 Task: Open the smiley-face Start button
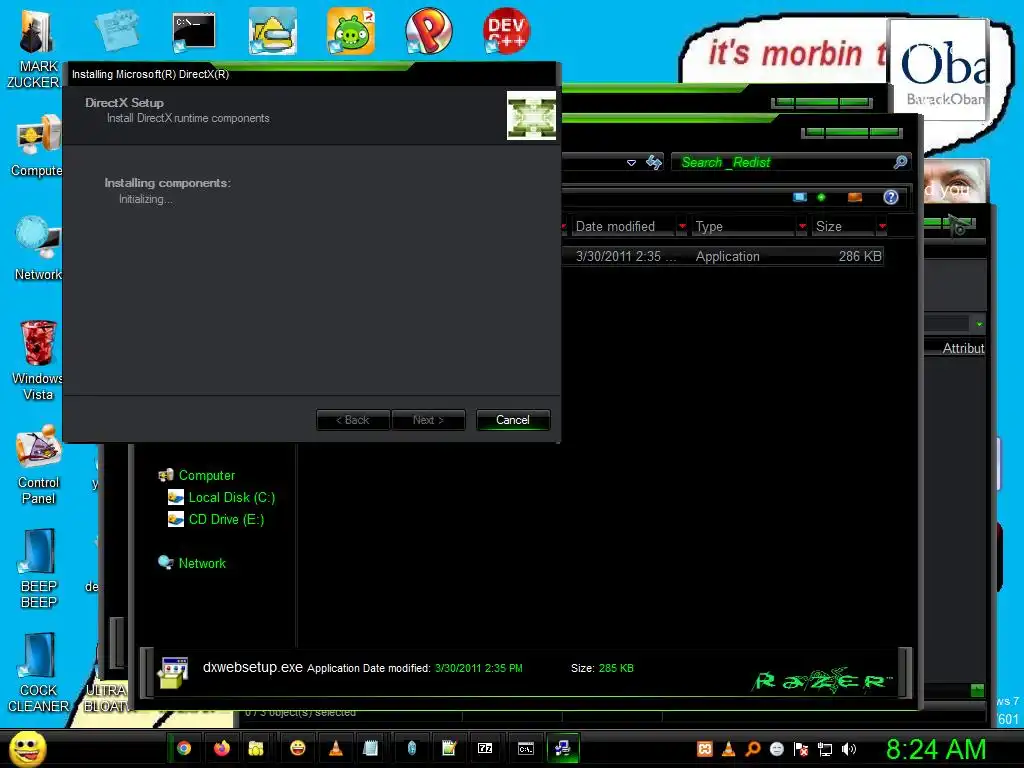click(28, 748)
